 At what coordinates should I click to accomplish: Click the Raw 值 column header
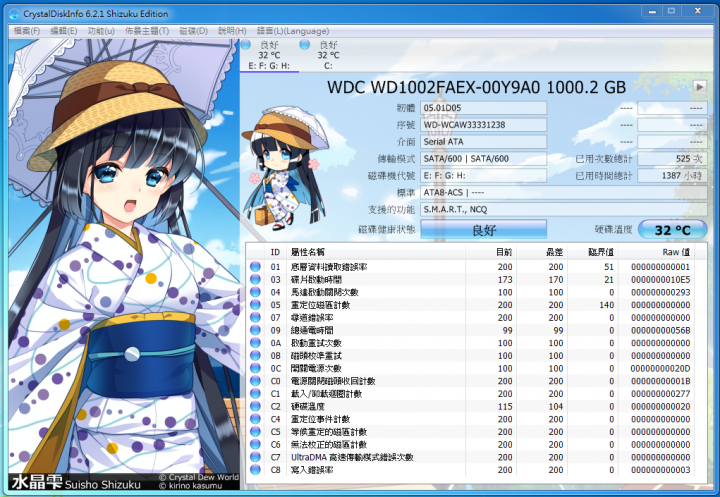point(657,252)
